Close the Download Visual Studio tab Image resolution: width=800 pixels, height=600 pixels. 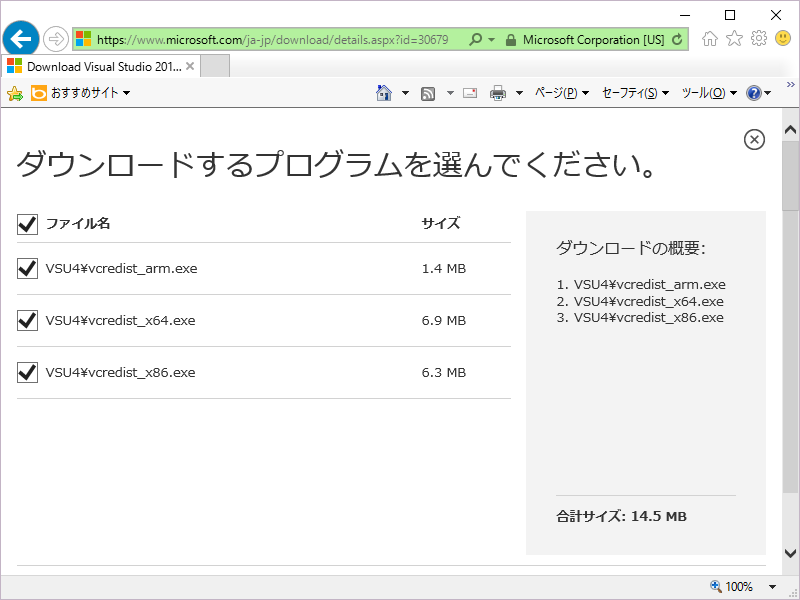(x=190, y=66)
